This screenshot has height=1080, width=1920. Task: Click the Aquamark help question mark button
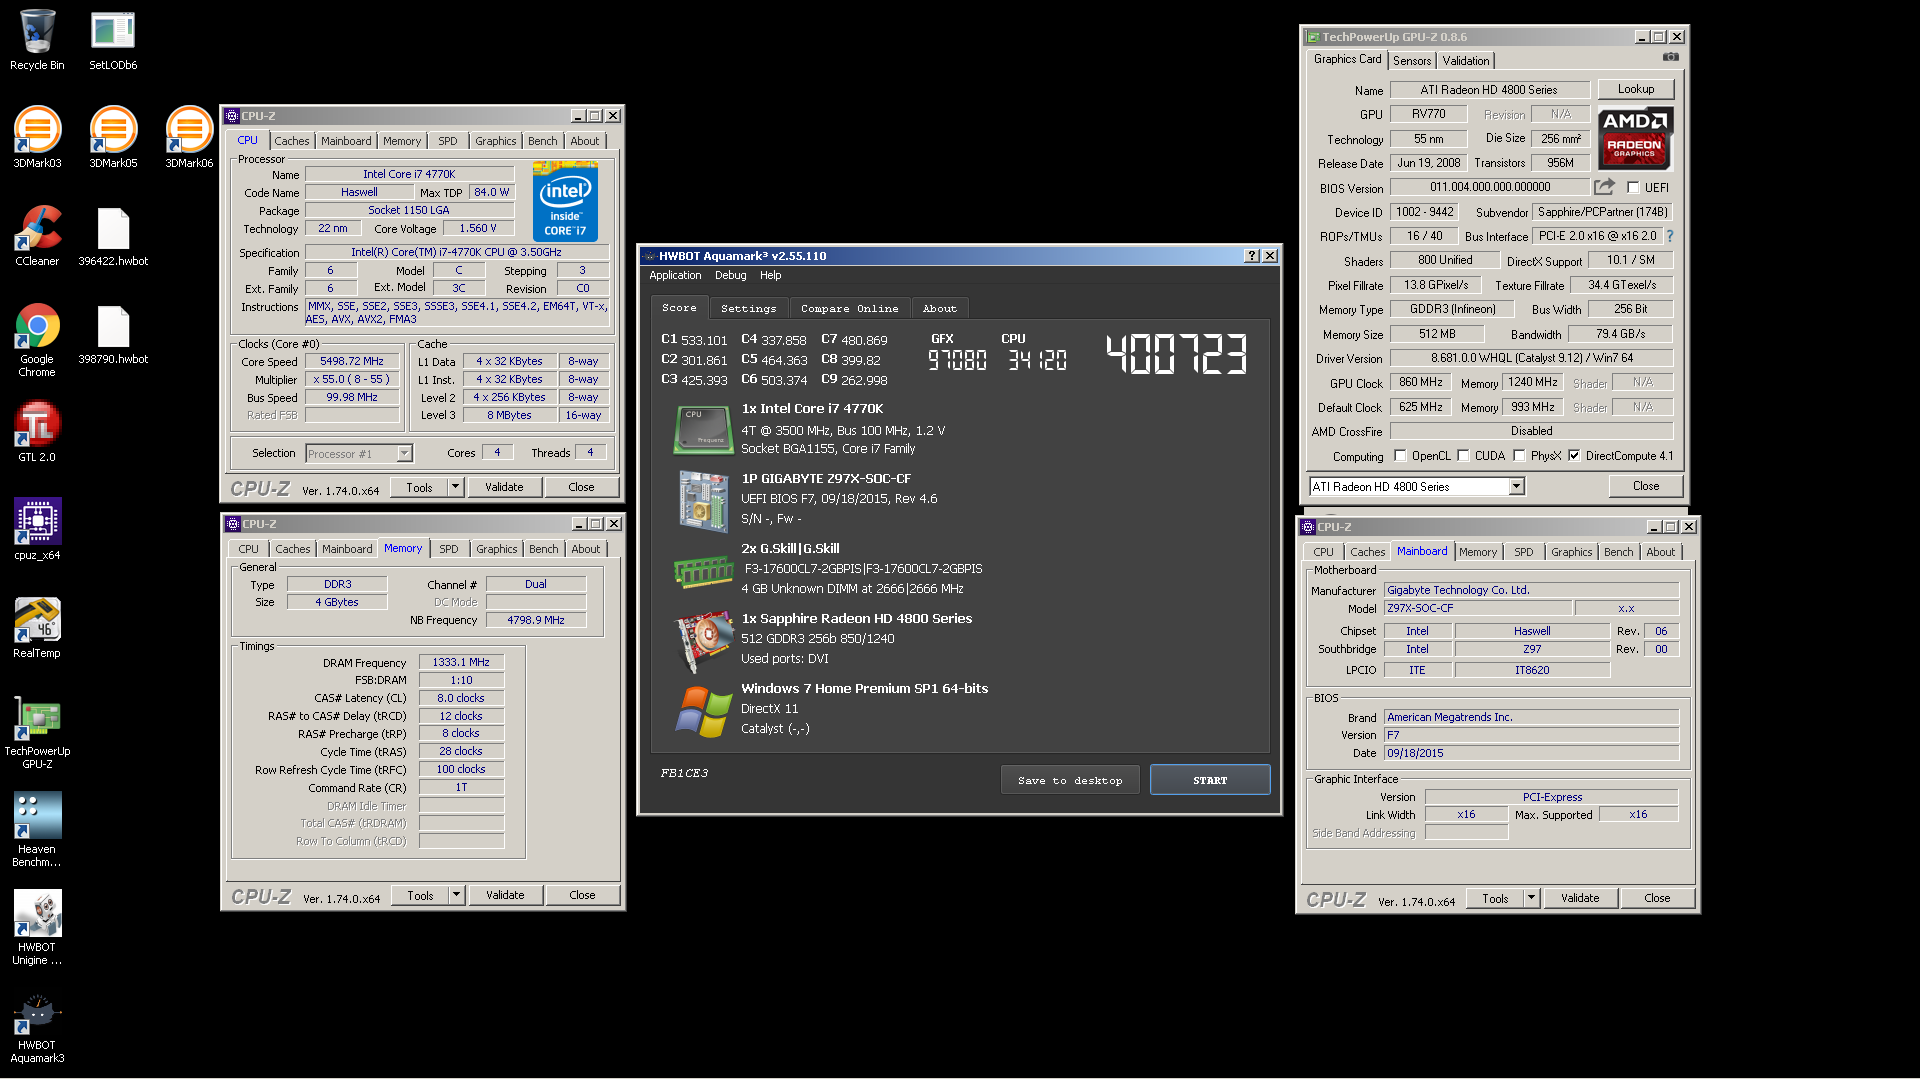tap(1251, 256)
